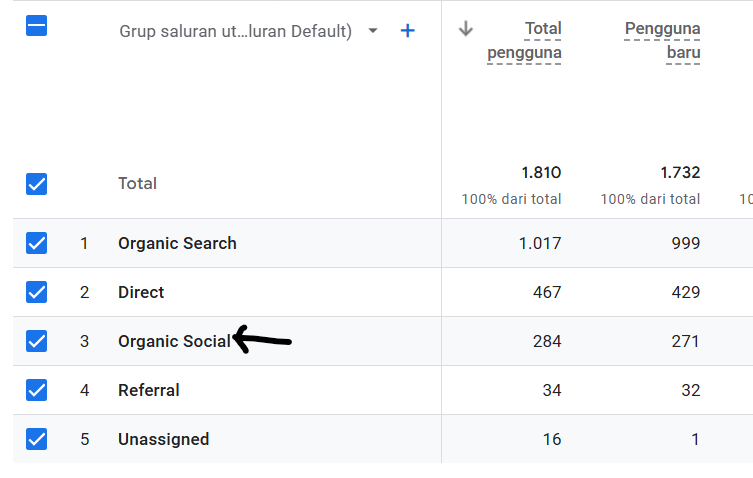
Task: Uncheck the Total row checkbox
Action: pos(36,184)
